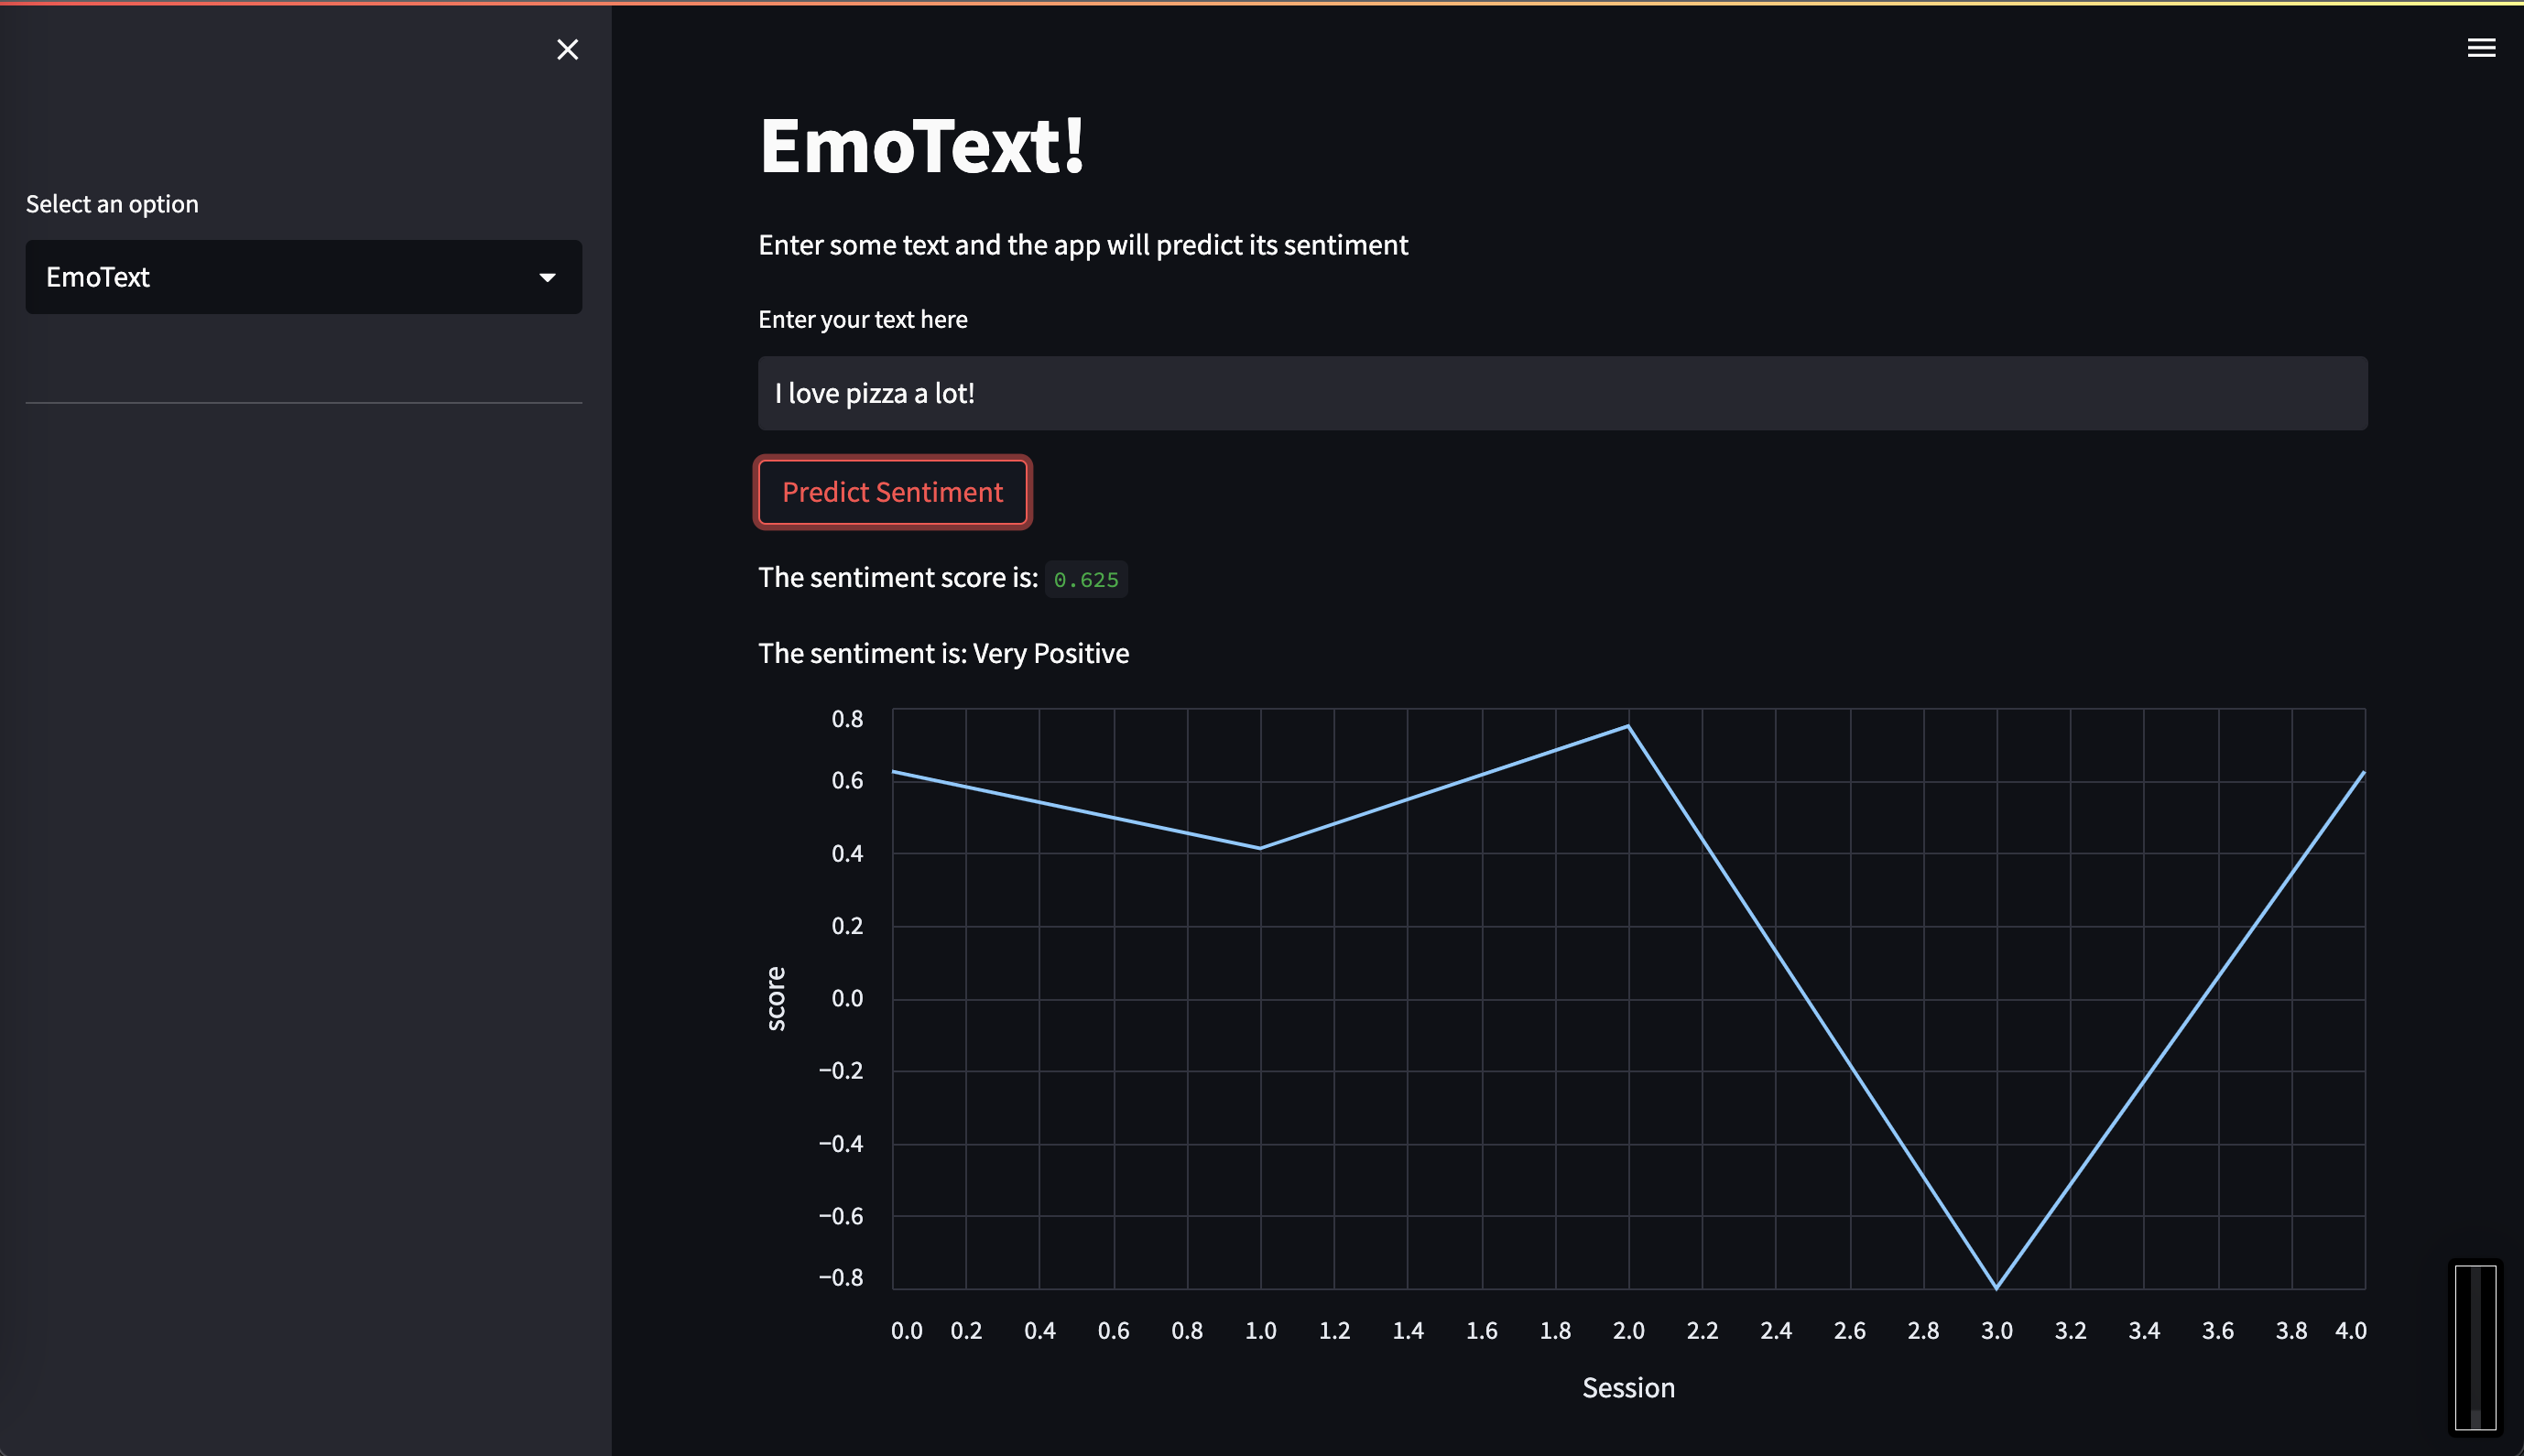Click the 0.0 label on the score axis
2524x1456 pixels.
pyautogui.click(x=846, y=998)
